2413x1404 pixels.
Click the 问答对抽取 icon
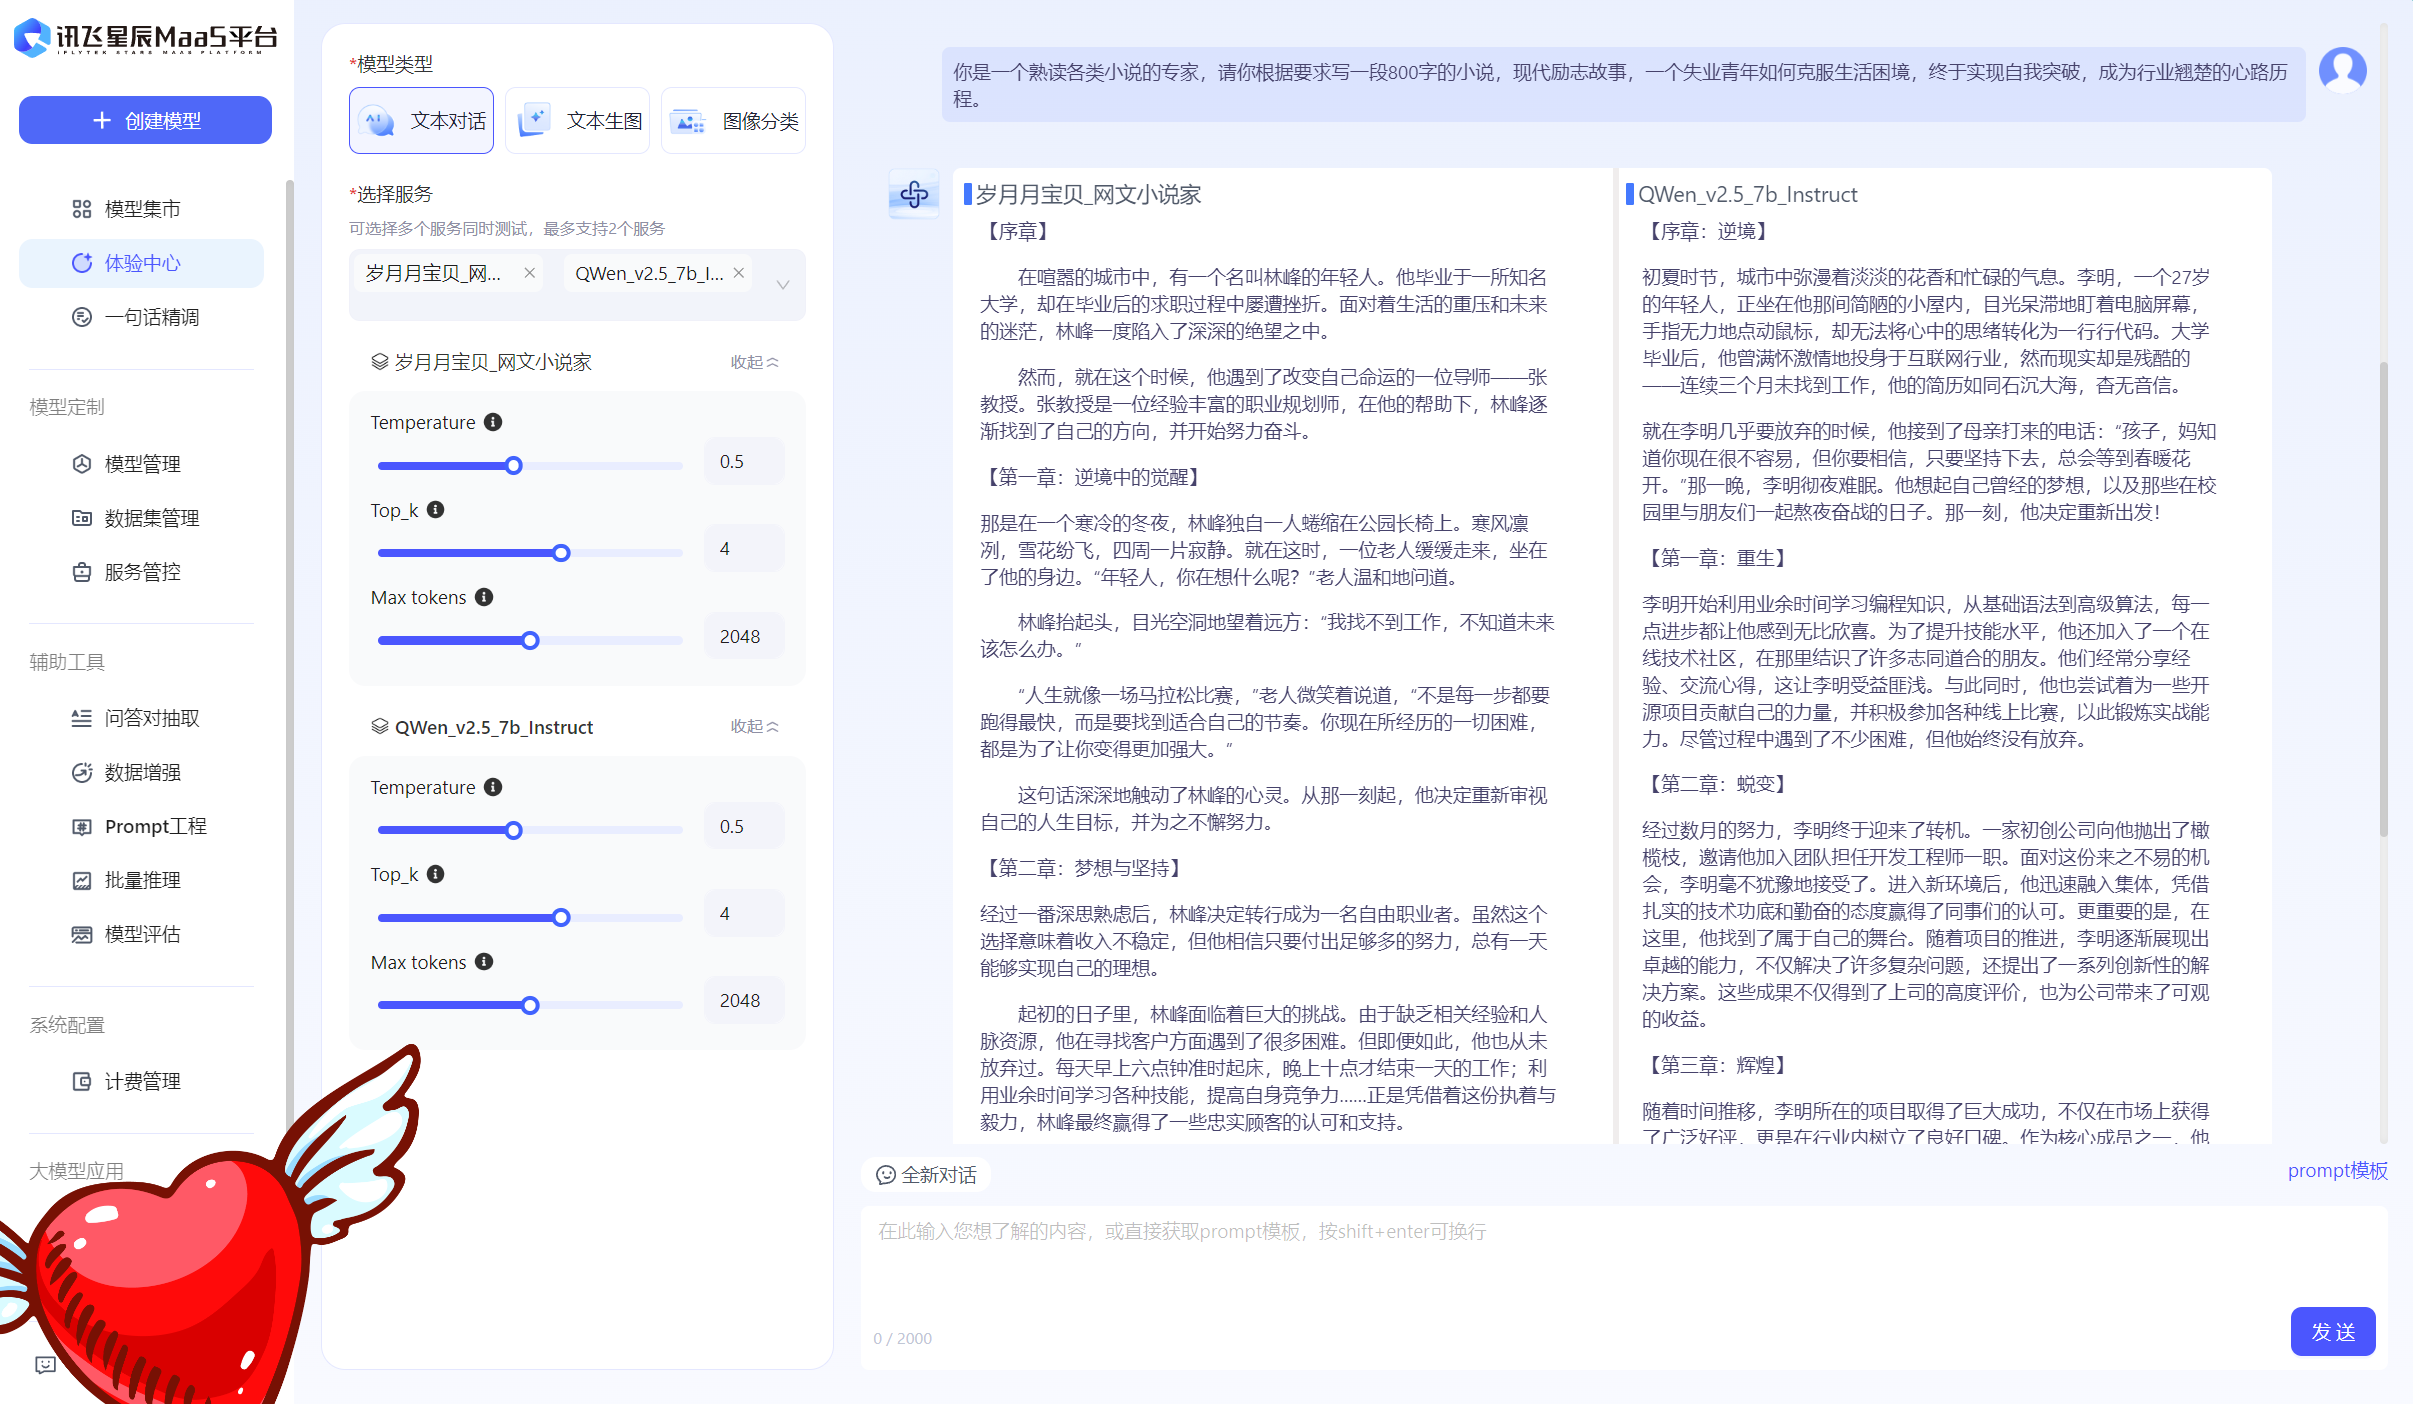click(x=82, y=718)
